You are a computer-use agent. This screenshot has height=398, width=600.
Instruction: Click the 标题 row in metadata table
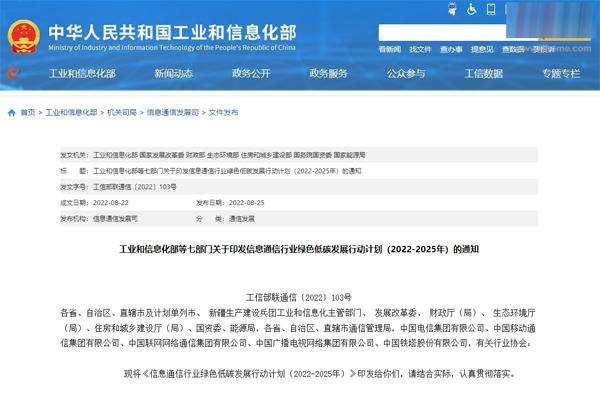[x=299, y=171]
